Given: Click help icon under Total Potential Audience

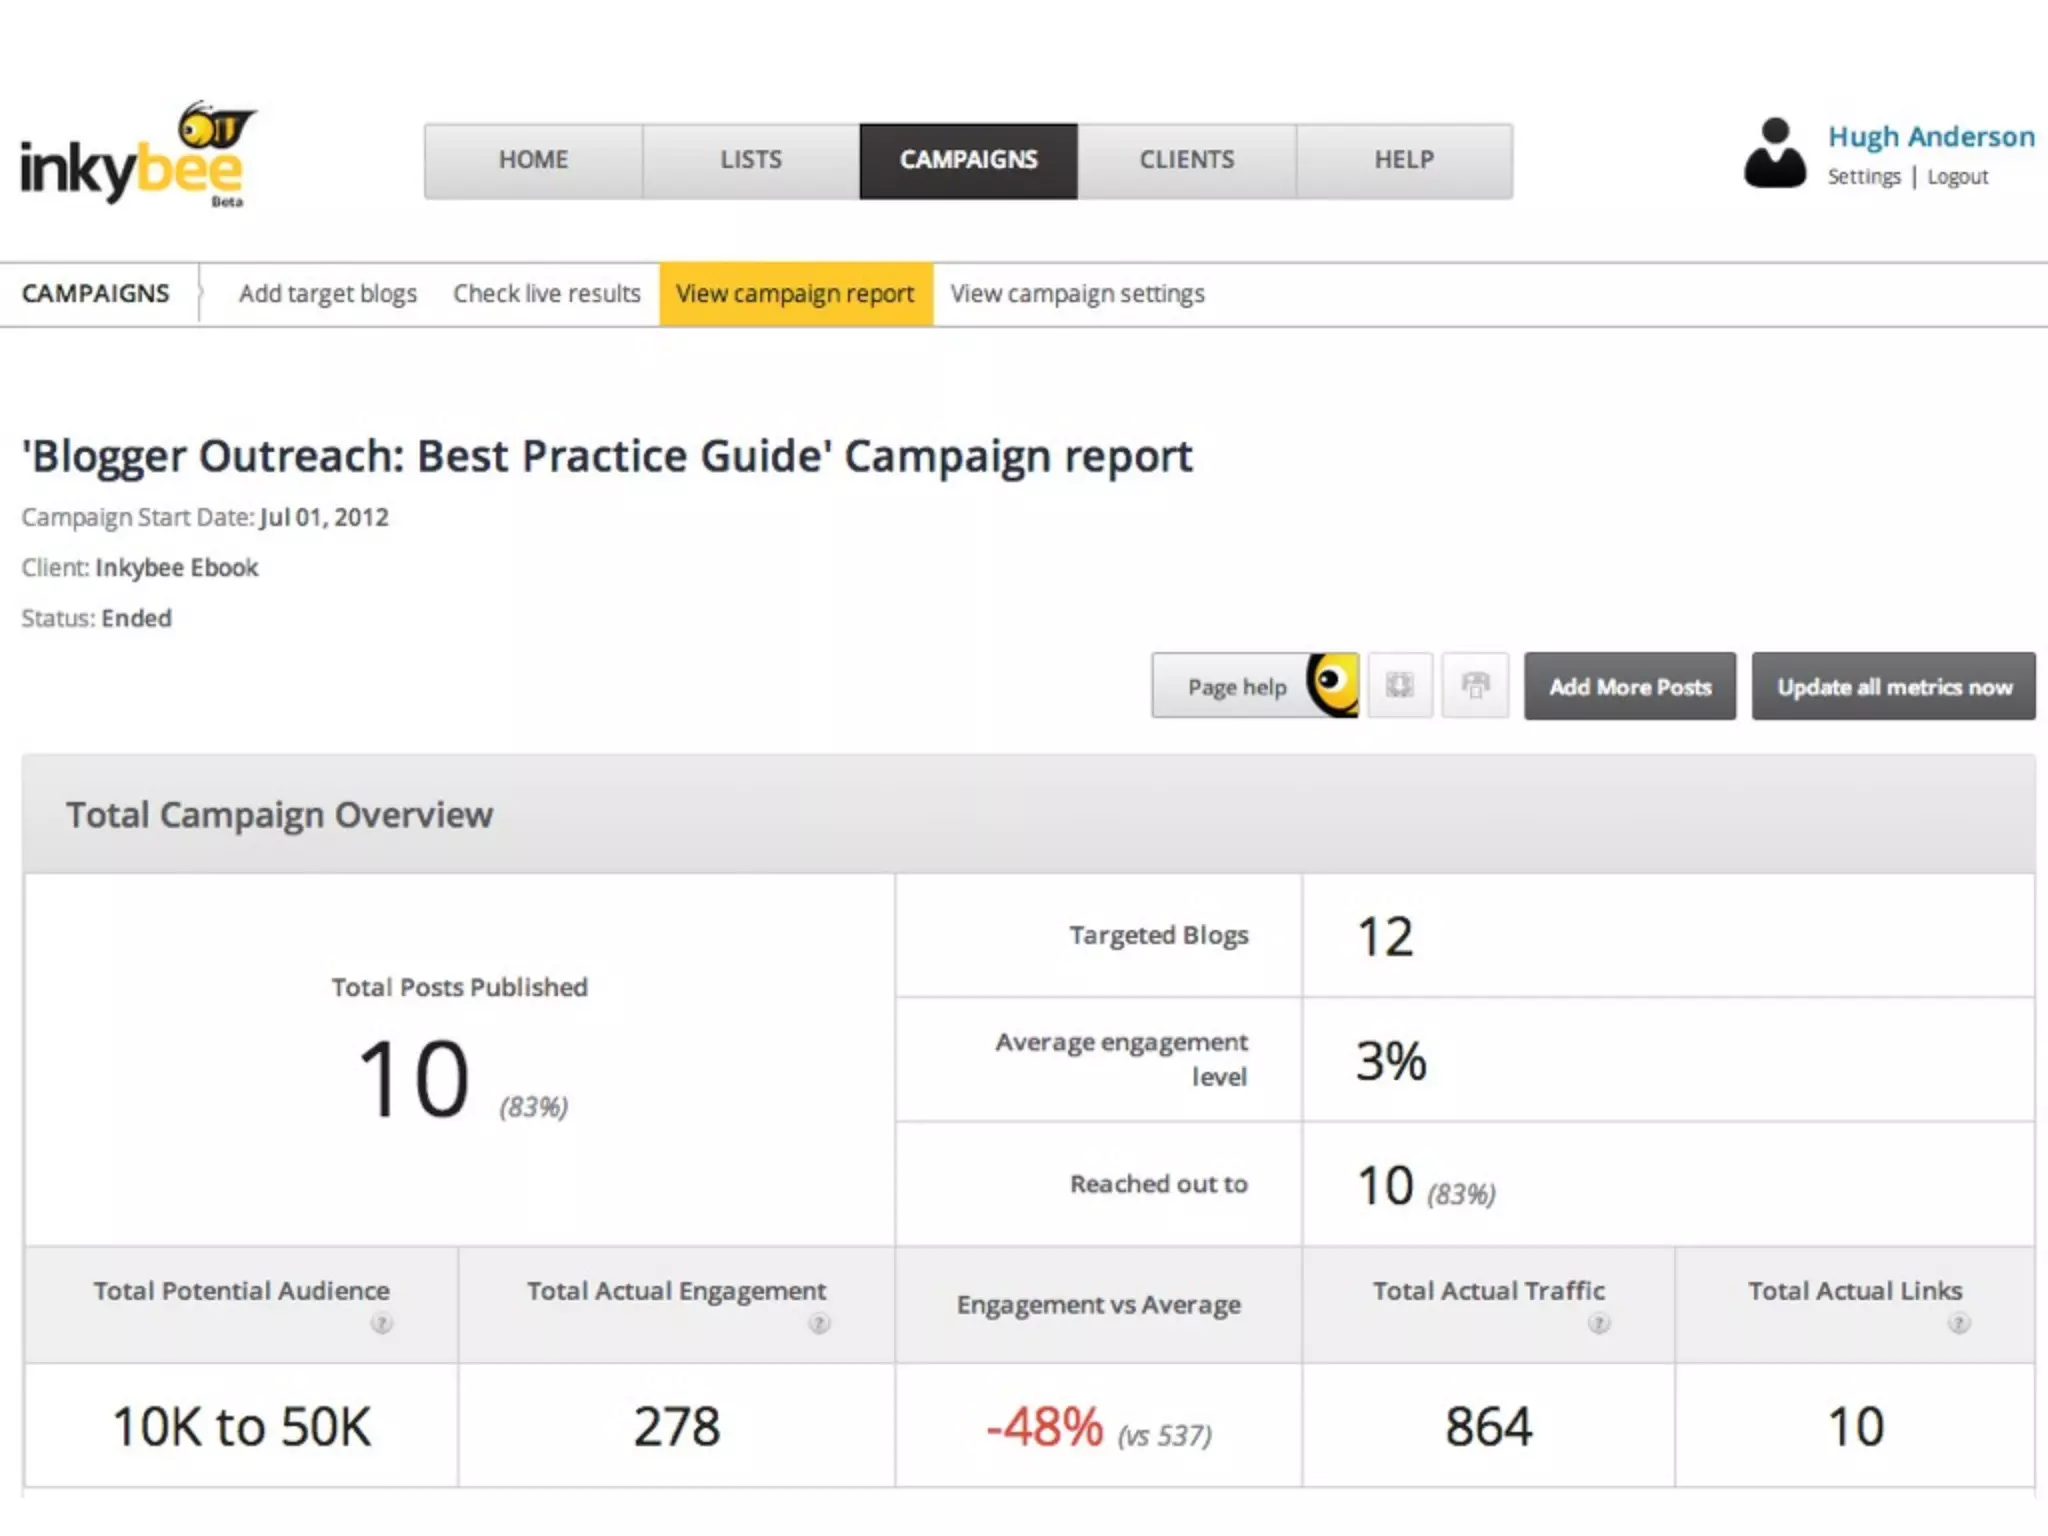Looking at the screenshot, I should 381,1324.
